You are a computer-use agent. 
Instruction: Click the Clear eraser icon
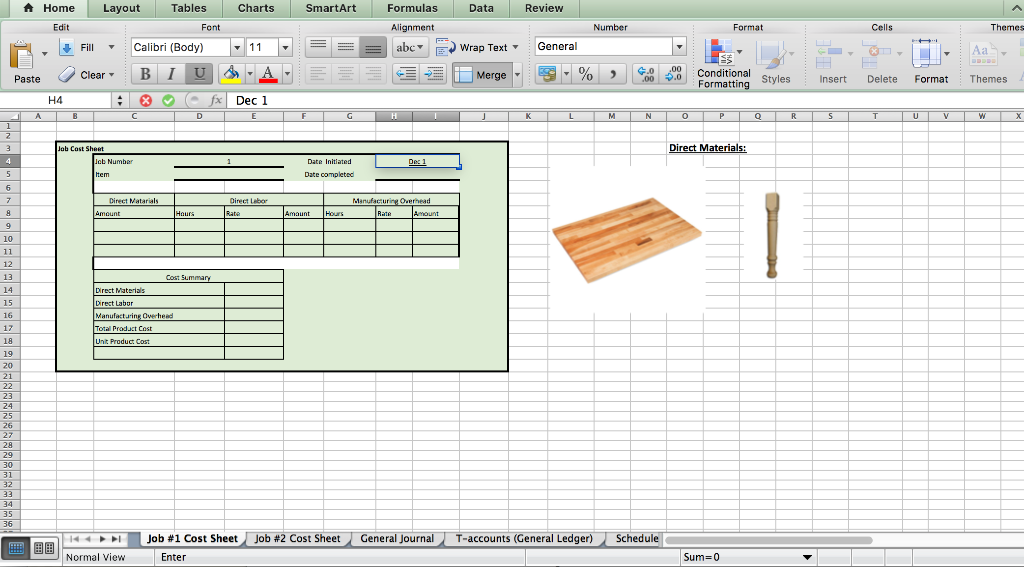coord(67,74)
